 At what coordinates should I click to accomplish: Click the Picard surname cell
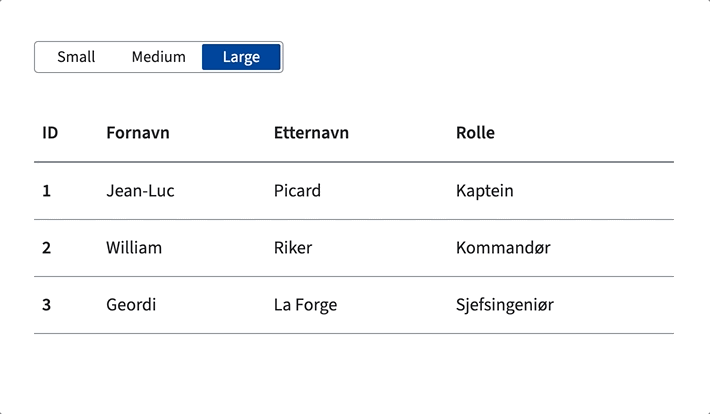click(x=297, y=190)
